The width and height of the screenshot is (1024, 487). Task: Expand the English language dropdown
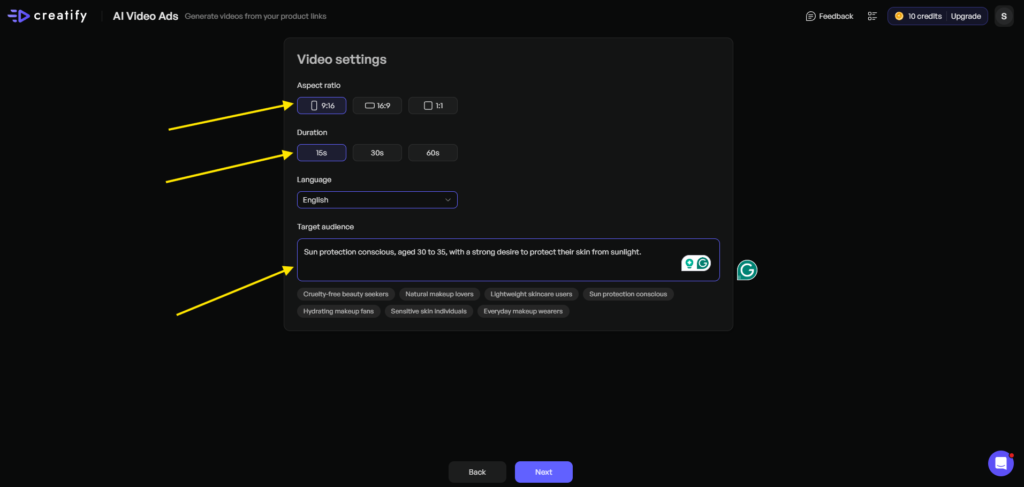point(377,200)
